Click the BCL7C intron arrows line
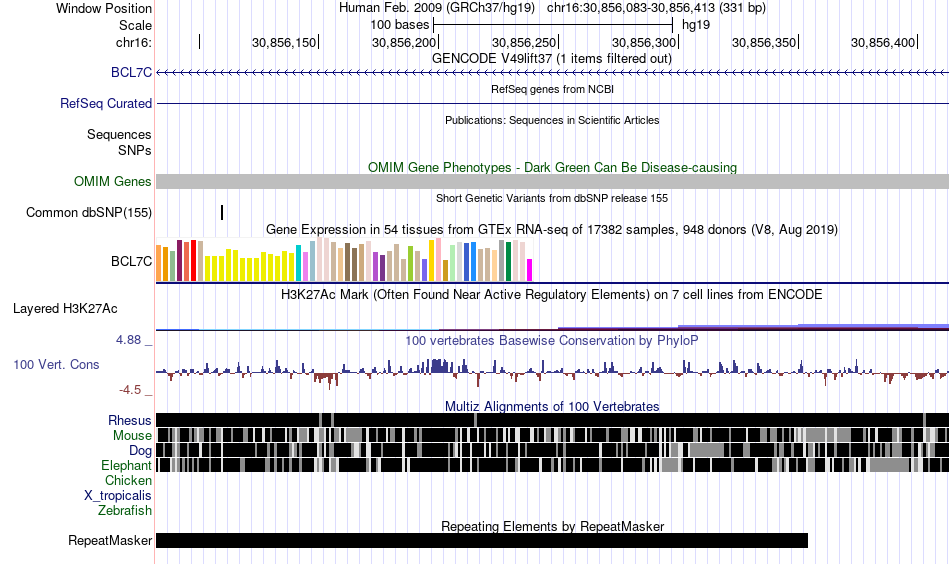 point(552,73)
